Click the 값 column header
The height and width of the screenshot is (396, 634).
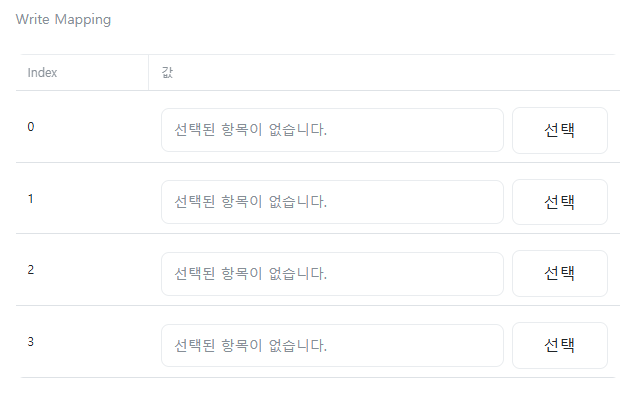pyautogui.click(x=167, y=73)
